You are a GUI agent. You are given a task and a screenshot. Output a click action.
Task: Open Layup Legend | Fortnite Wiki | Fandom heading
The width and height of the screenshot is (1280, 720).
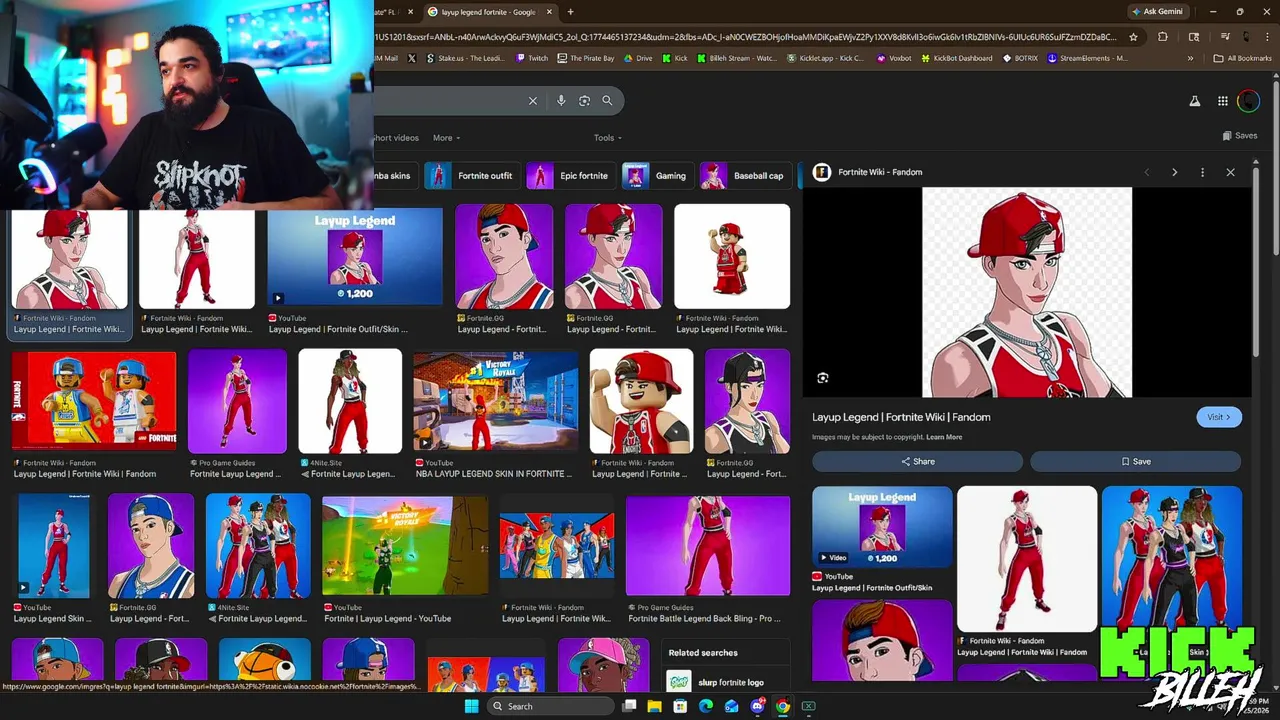pos(901,417)
